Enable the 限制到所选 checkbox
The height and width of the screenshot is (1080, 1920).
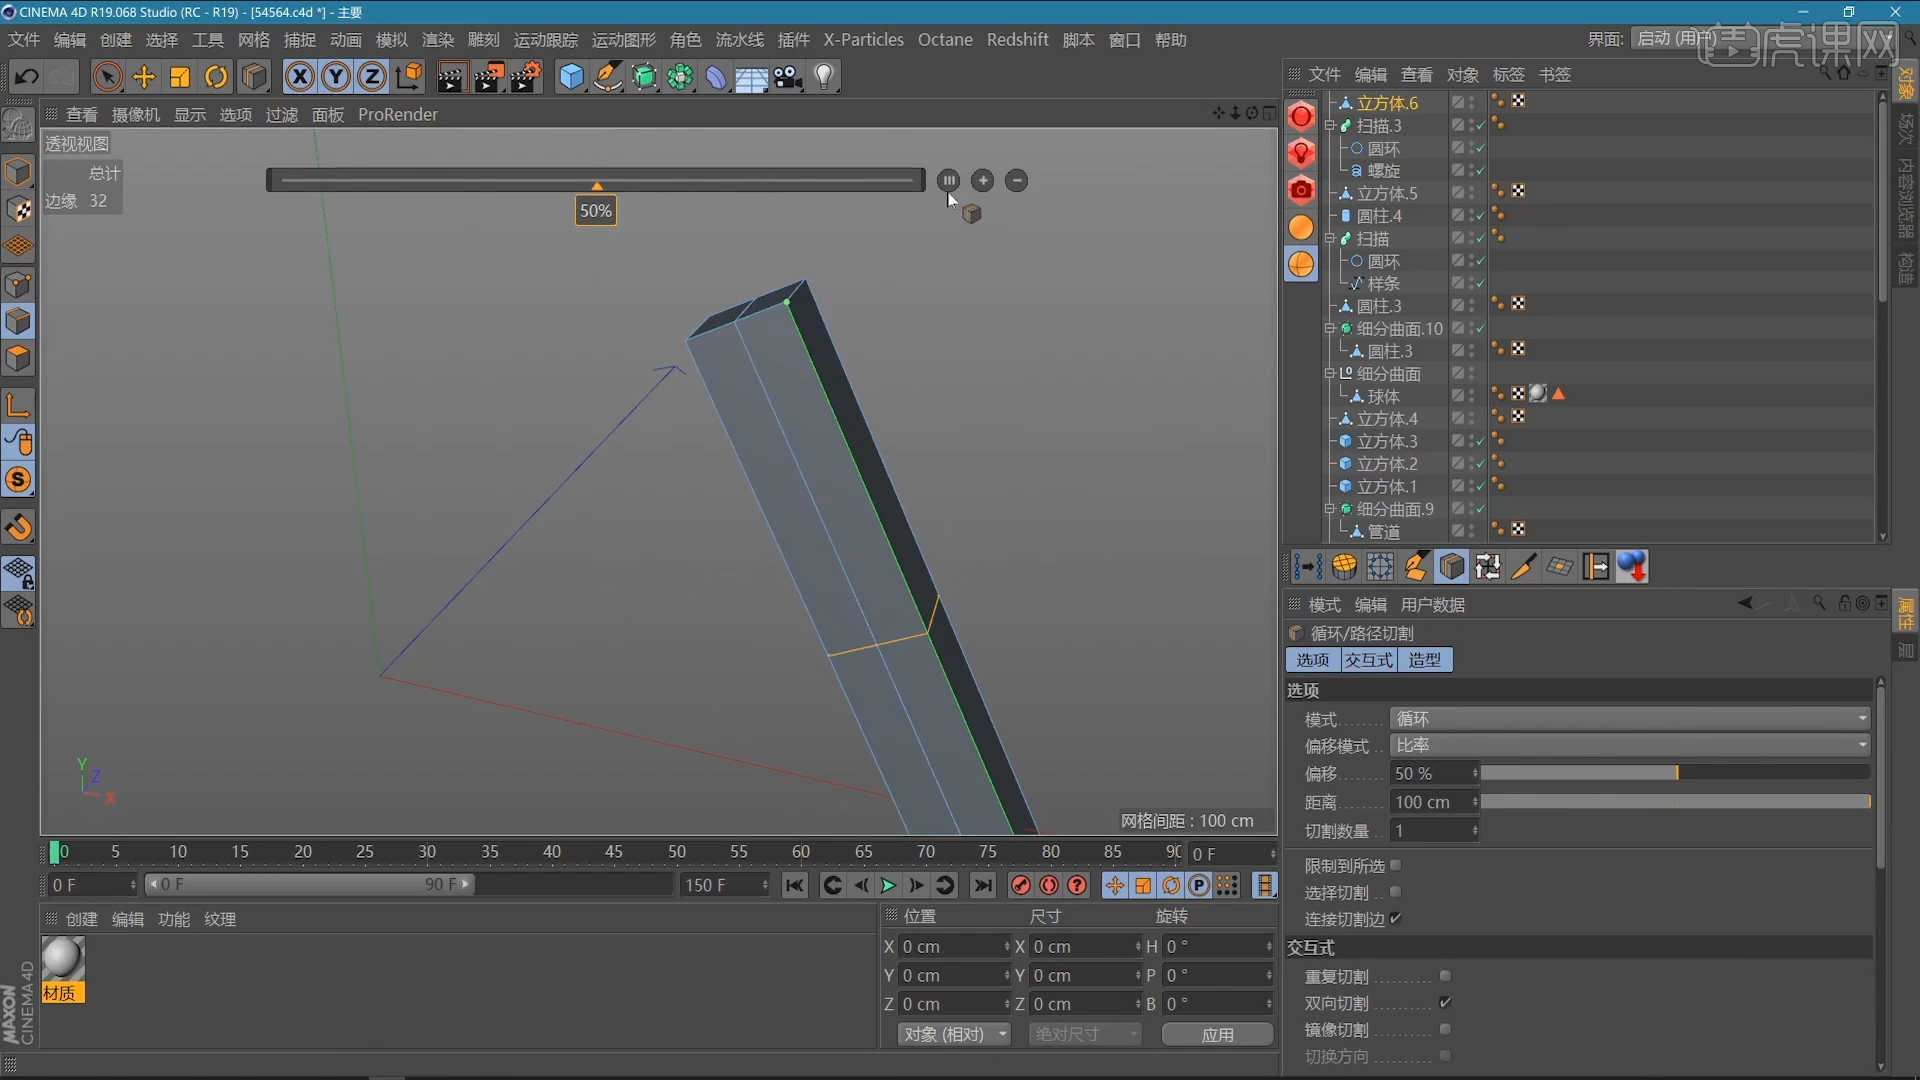[1395, 865]
